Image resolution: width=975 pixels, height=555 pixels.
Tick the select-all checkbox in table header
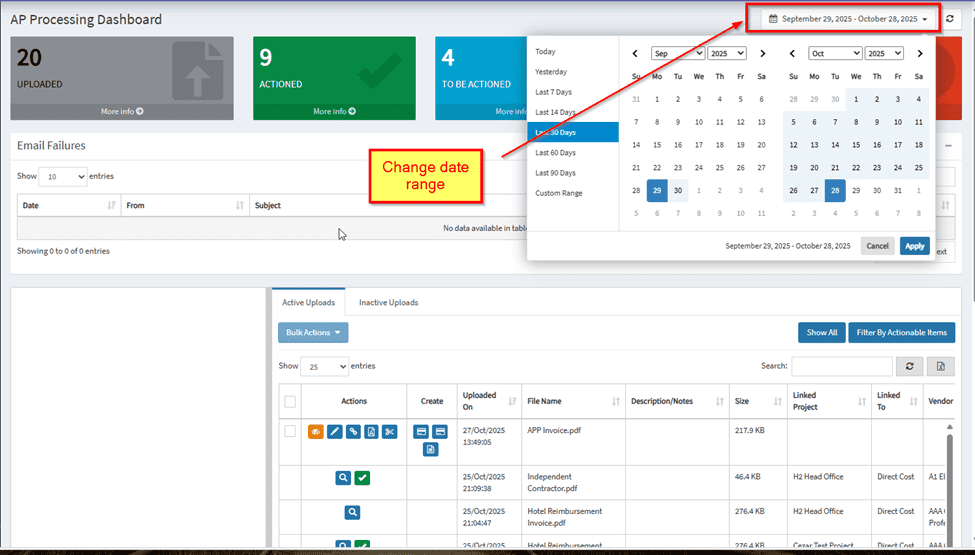coord(290,401)
